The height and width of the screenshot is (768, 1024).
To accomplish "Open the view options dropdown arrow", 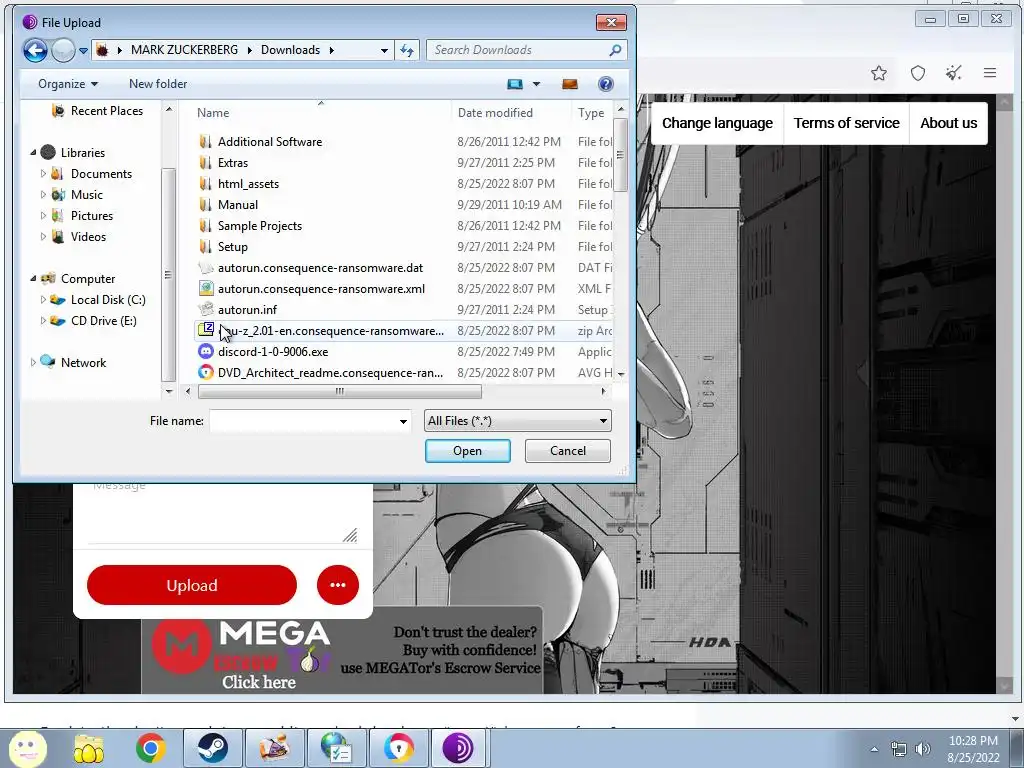I will pos(536,84).
